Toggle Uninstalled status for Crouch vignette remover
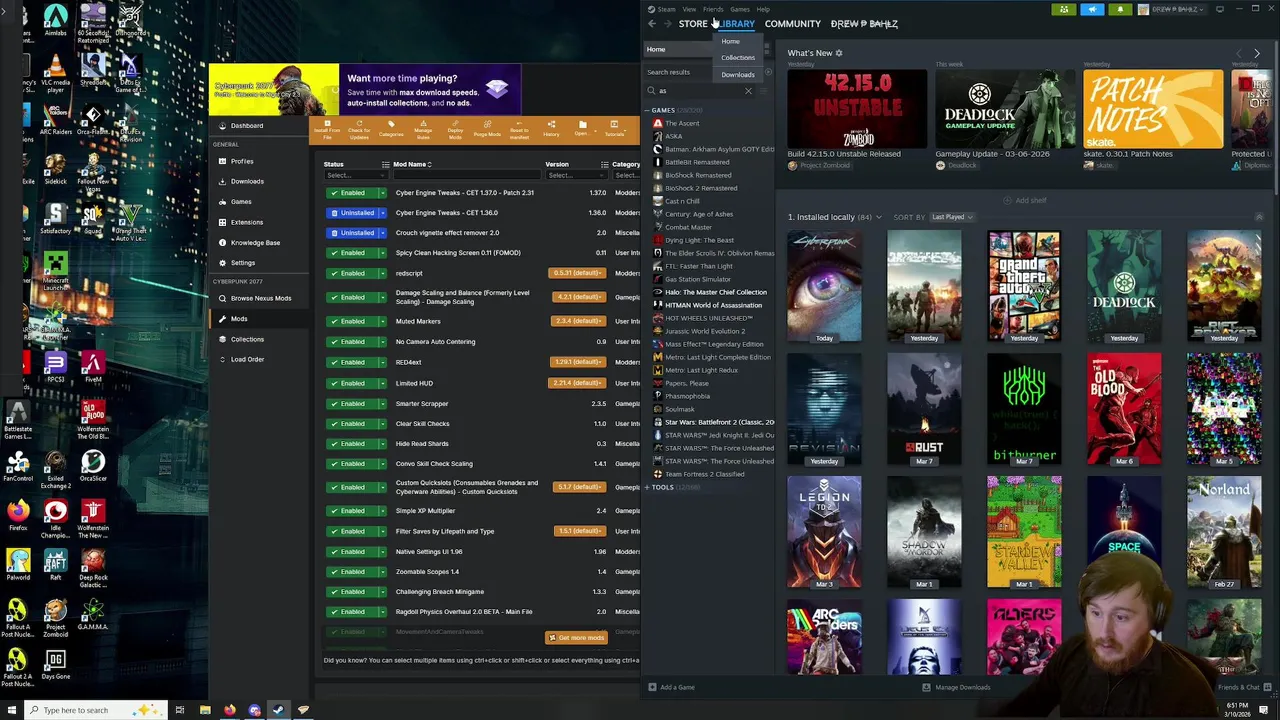Viewport: 1280px width, 720px height. [351, 233]
